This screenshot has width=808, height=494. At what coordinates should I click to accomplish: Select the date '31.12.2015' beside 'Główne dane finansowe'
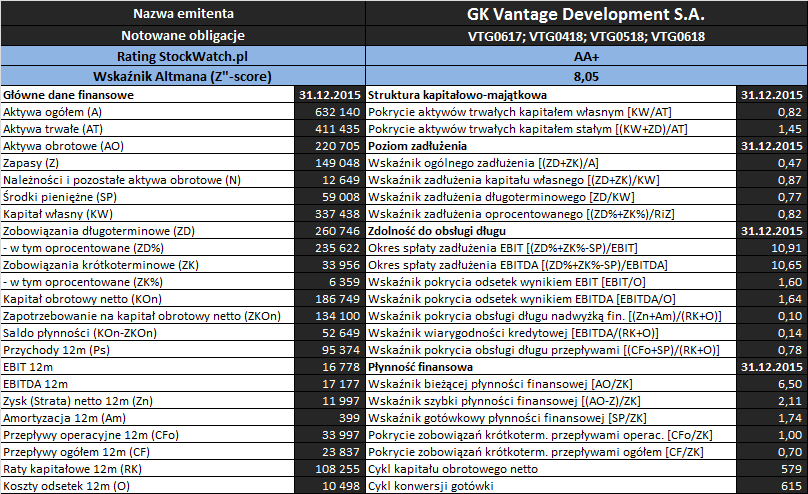pos(330,95)
